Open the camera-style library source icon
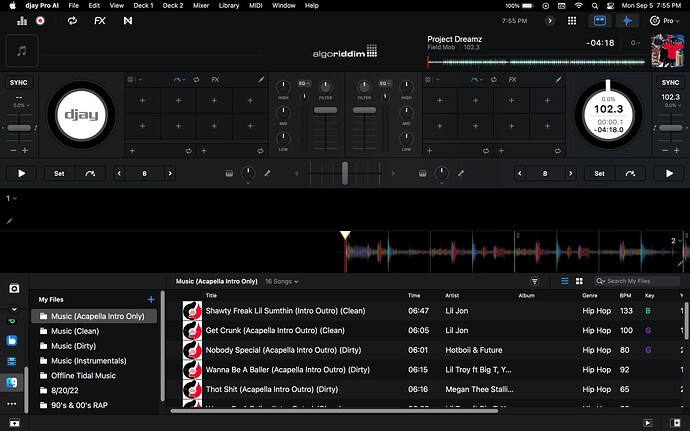This screenshot has height=431, width=690. click(14, 288)
